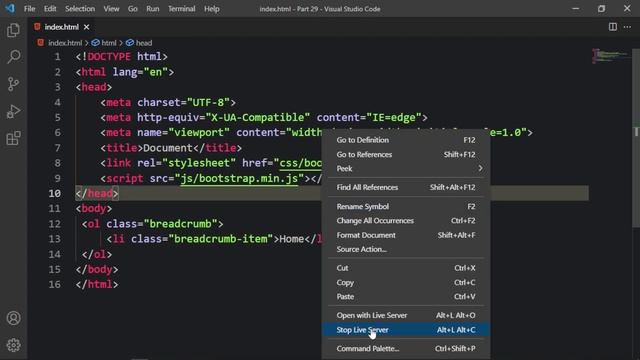Choose Command Palette... entry

click(x=406, y=349)
